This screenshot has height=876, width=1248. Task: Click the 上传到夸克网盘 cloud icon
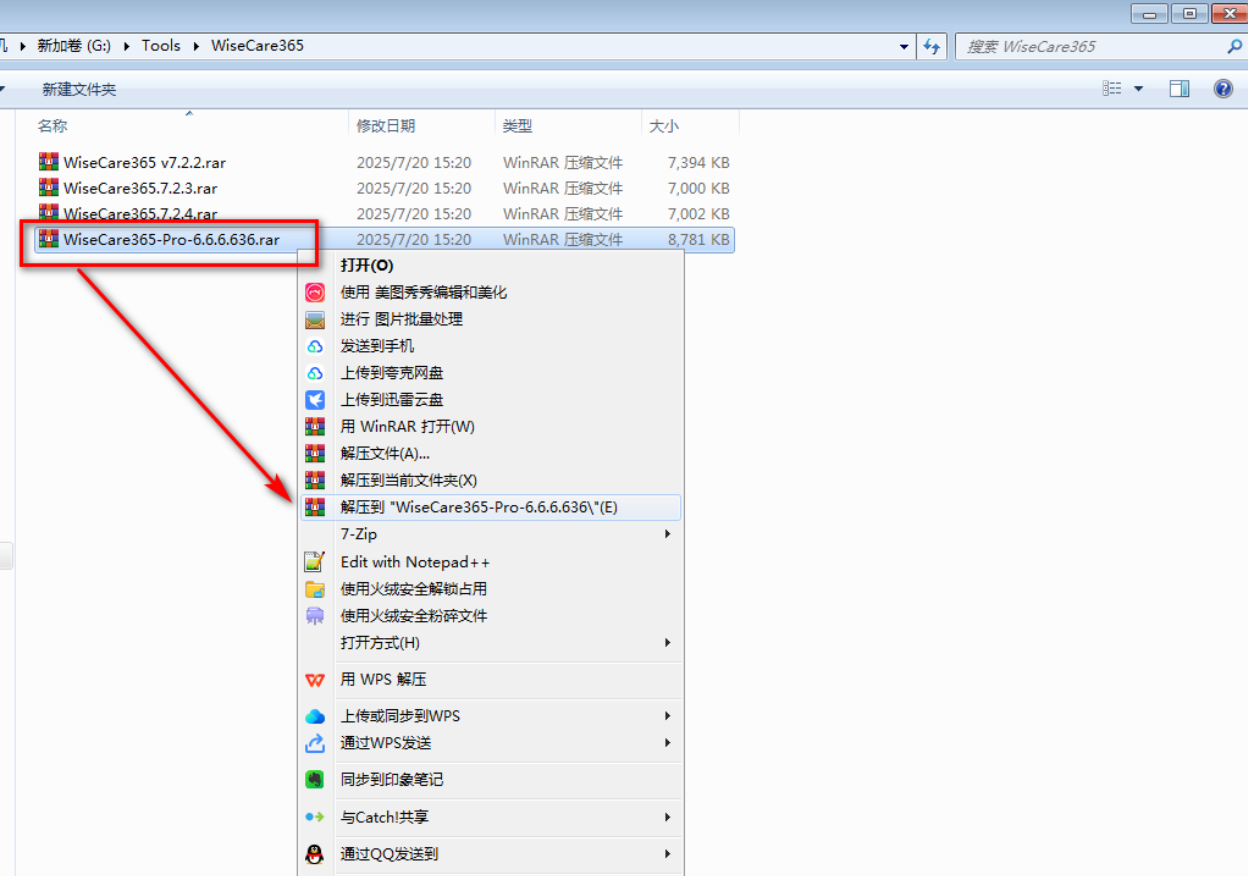point(315,373)
